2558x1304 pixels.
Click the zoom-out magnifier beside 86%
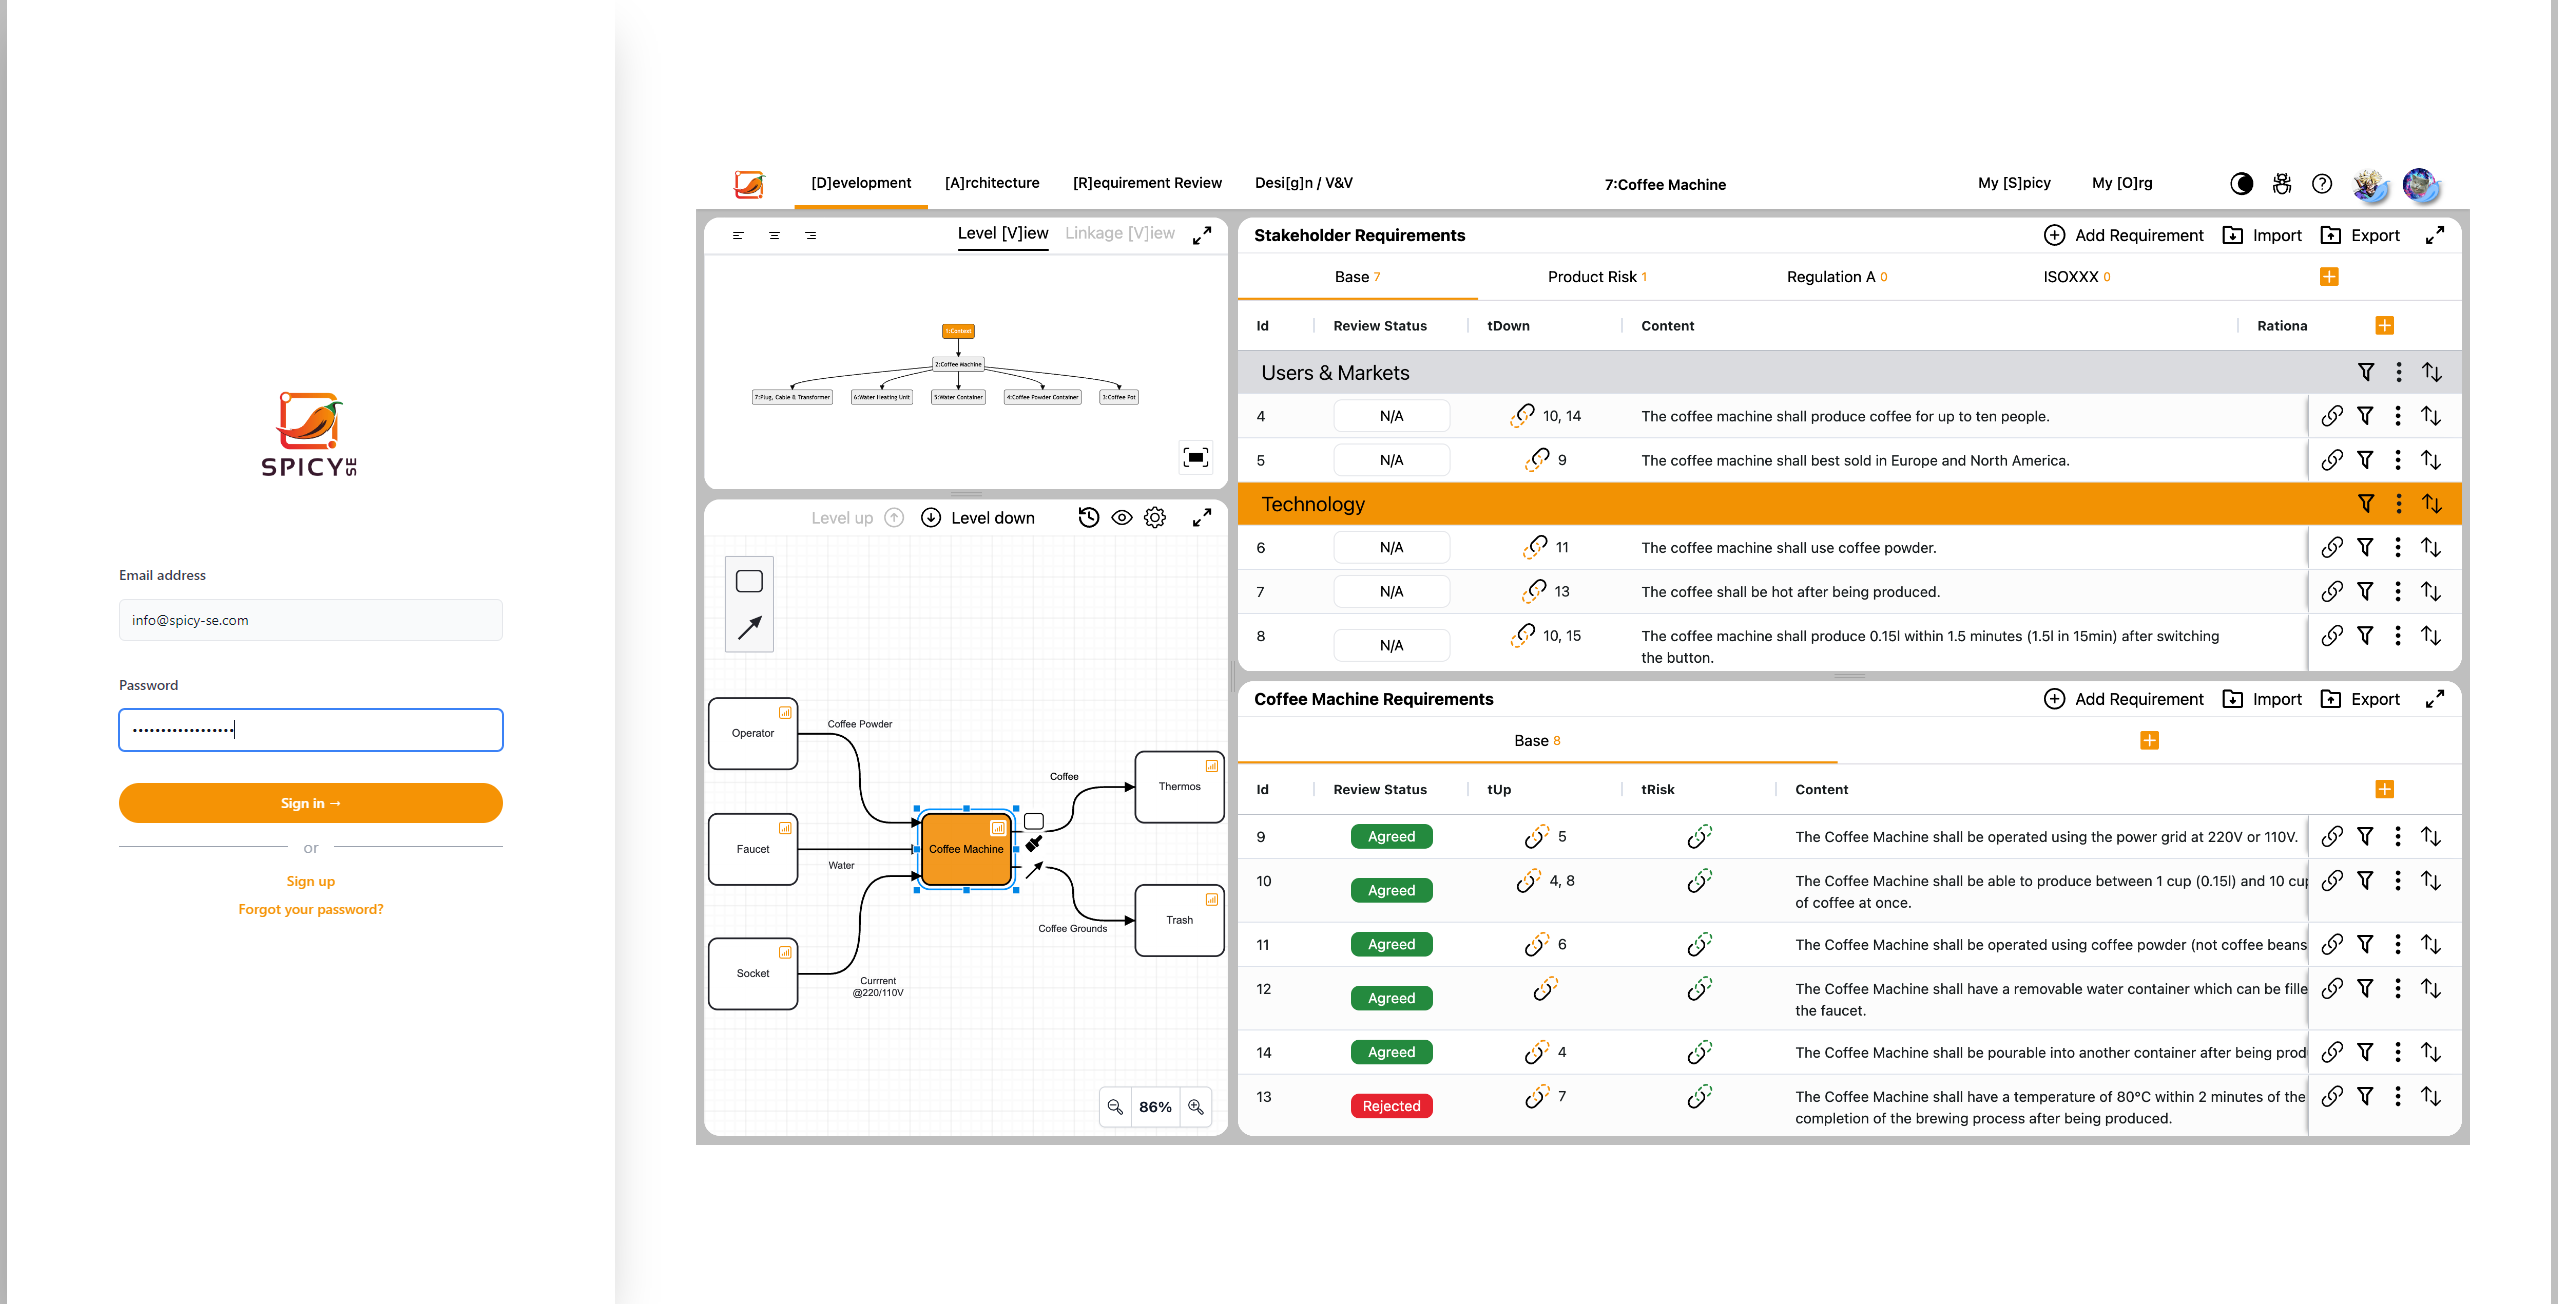[x=1115, y=1107]
